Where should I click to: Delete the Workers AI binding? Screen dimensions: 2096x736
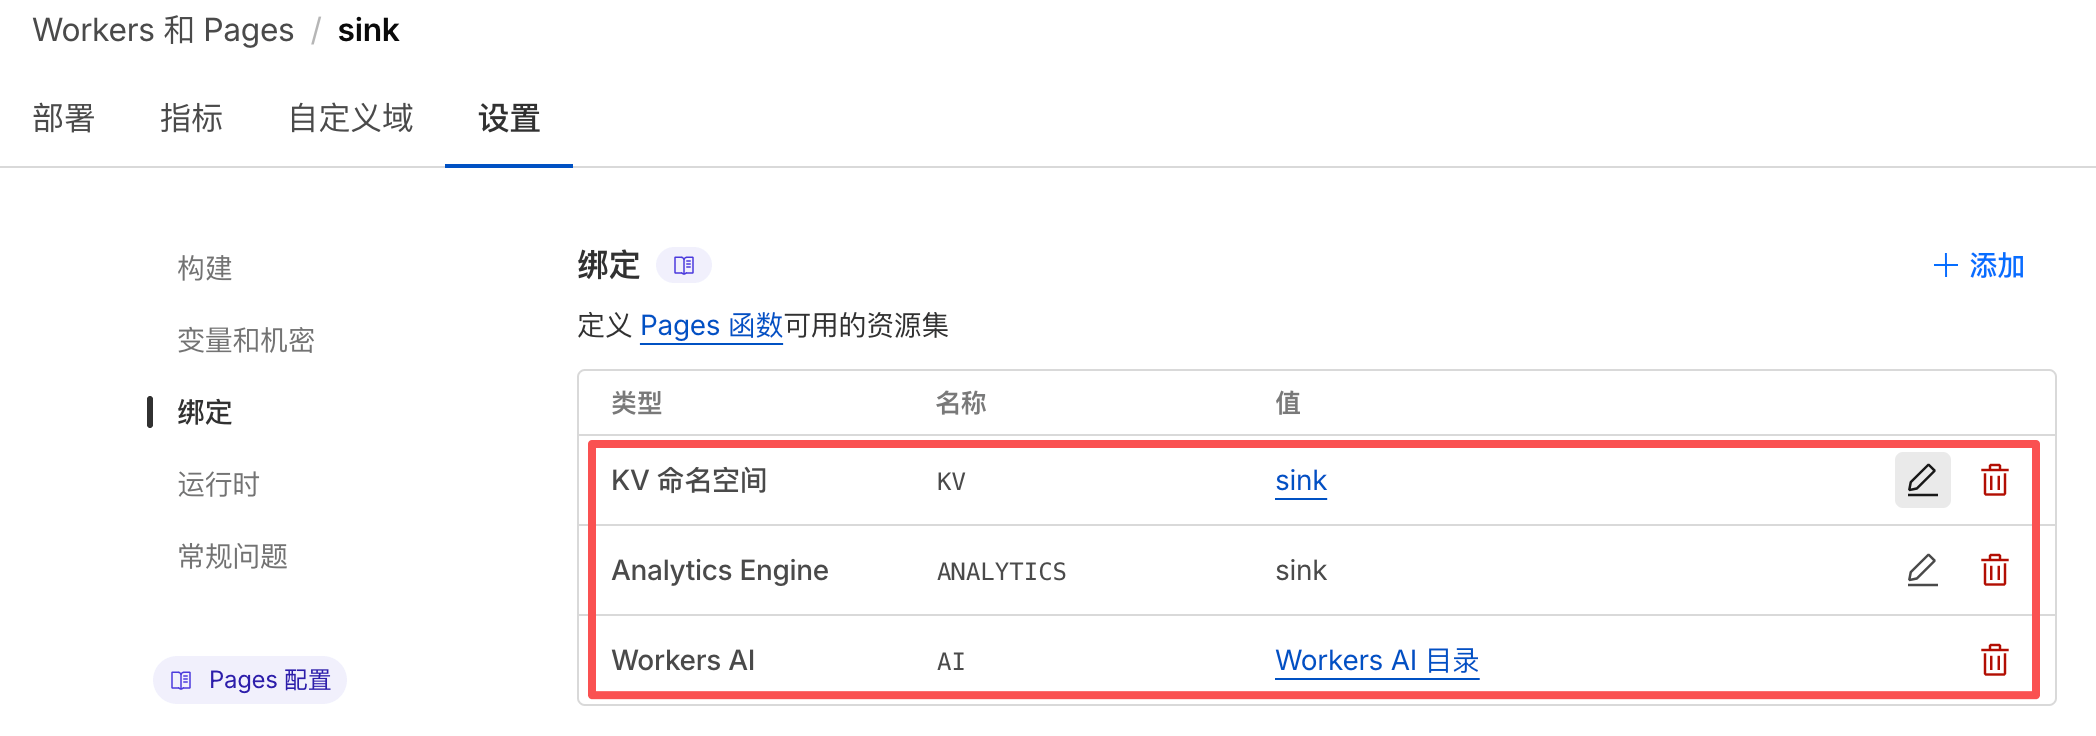[x=1994, y=661]
